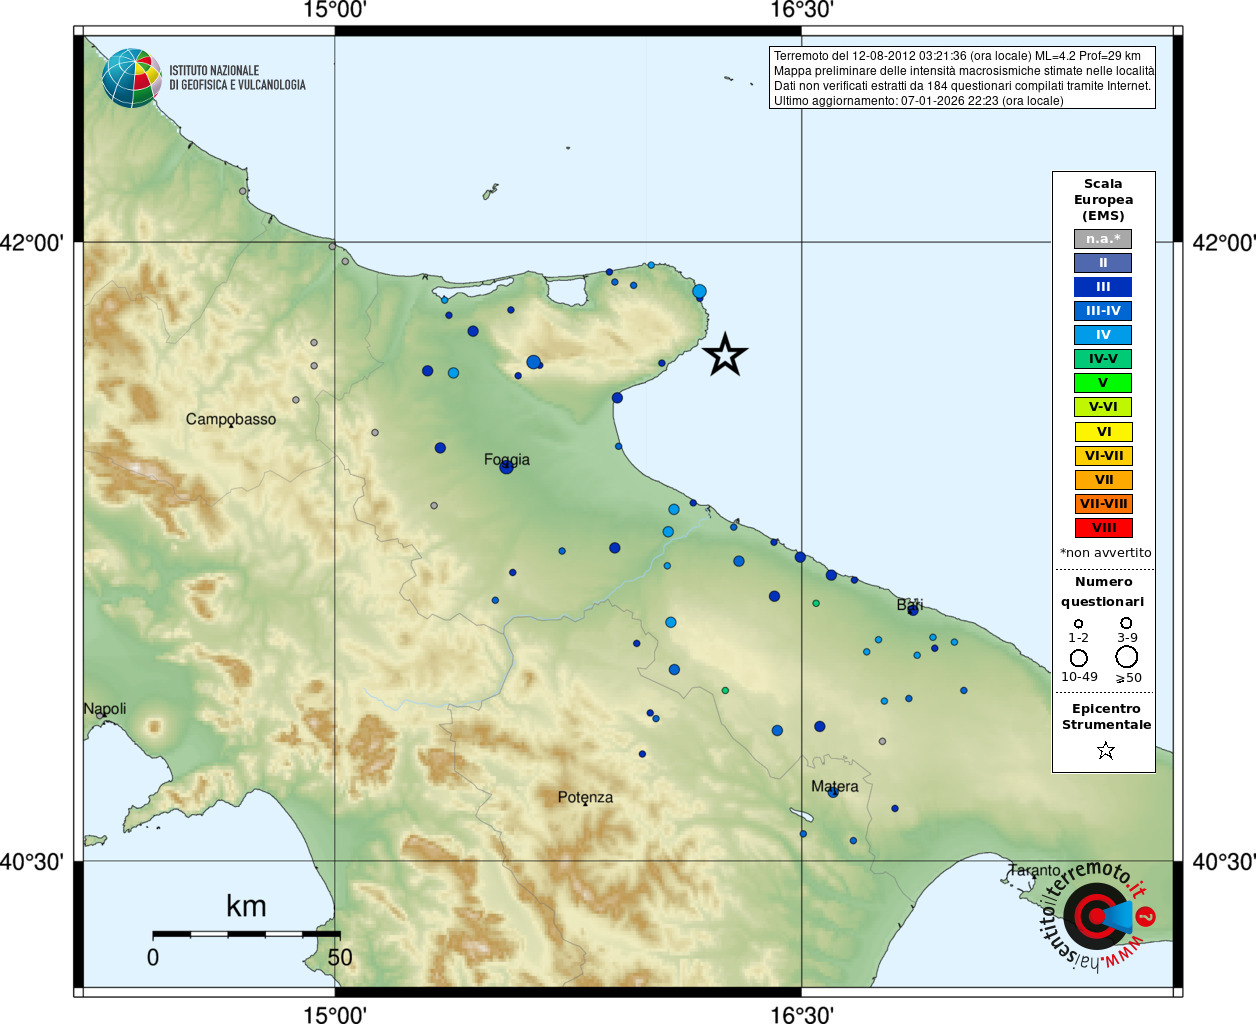Click the INGV globe logo
Screen dimensions: 1256x1024
coord(131,78)
